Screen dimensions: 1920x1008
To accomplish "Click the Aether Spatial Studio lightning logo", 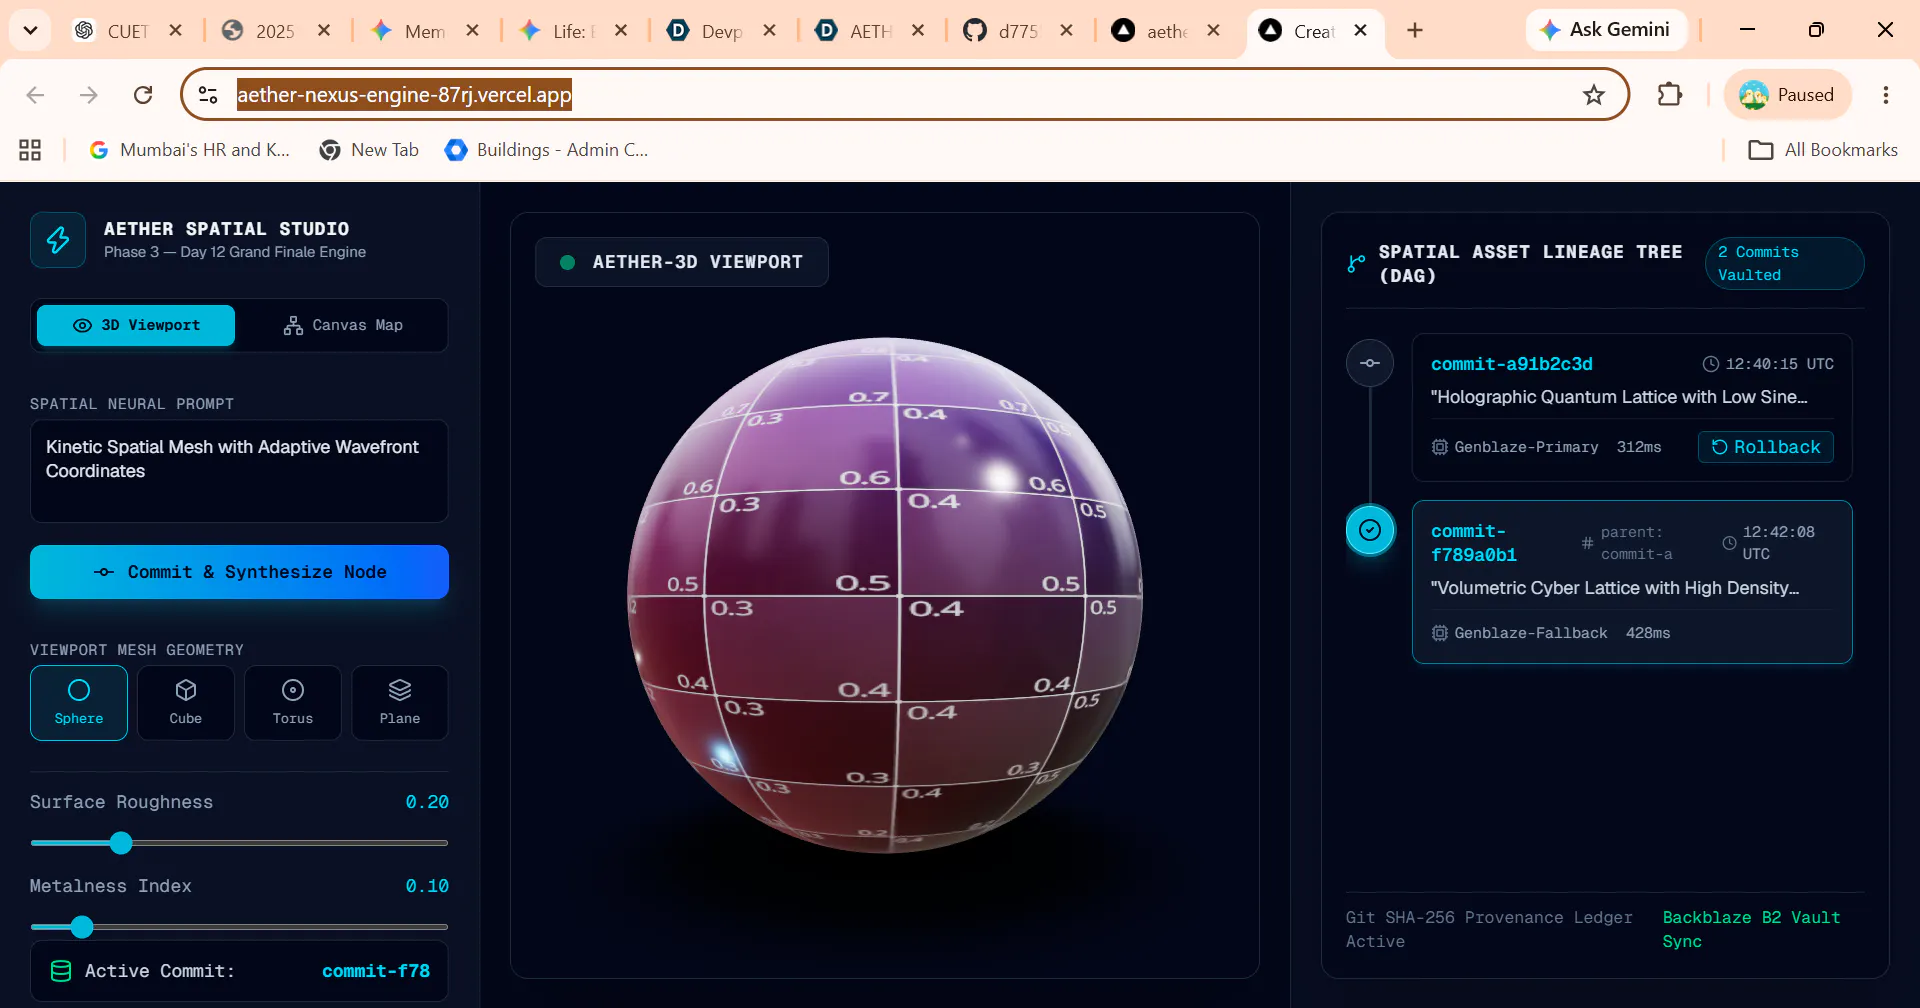I will click(58, 240).
